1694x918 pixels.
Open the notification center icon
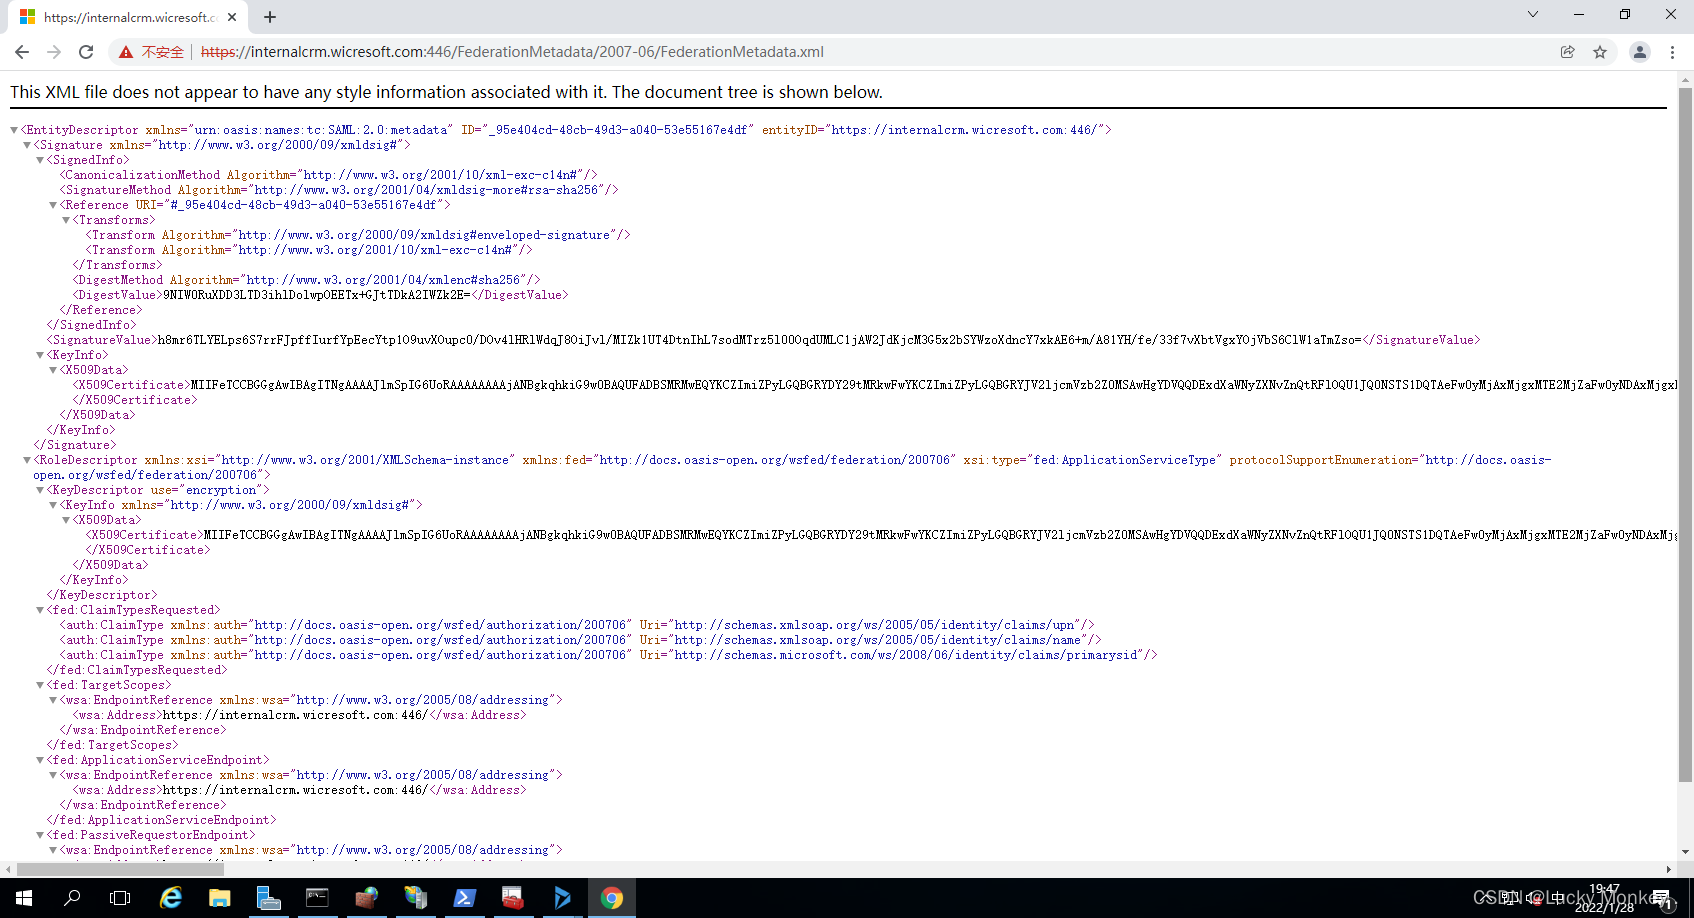coord(1662,898)
